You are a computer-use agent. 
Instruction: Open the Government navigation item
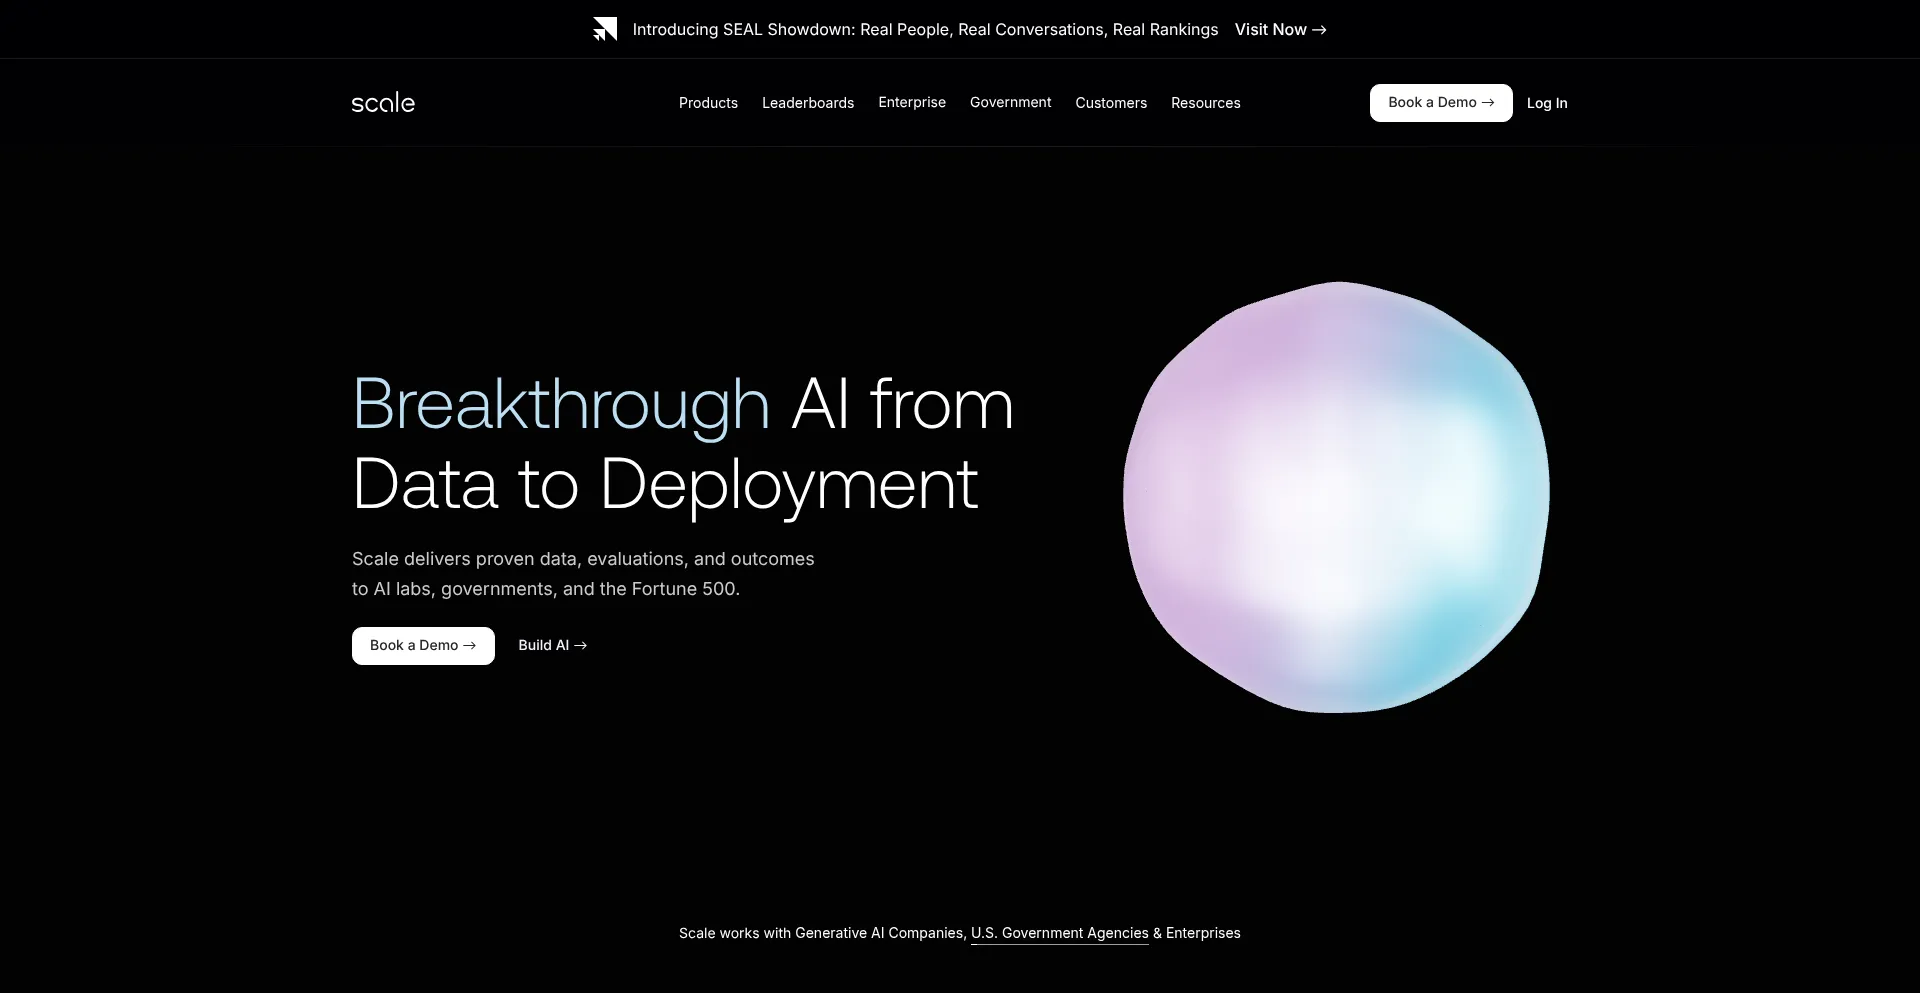pyautogui.click(x=1010, y=103)
